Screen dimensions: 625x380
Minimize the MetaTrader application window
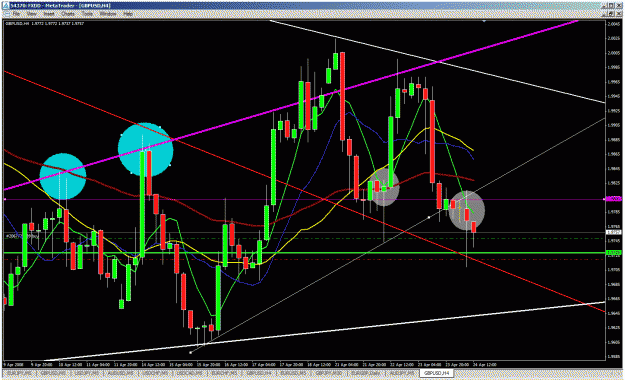pos(604,5)
